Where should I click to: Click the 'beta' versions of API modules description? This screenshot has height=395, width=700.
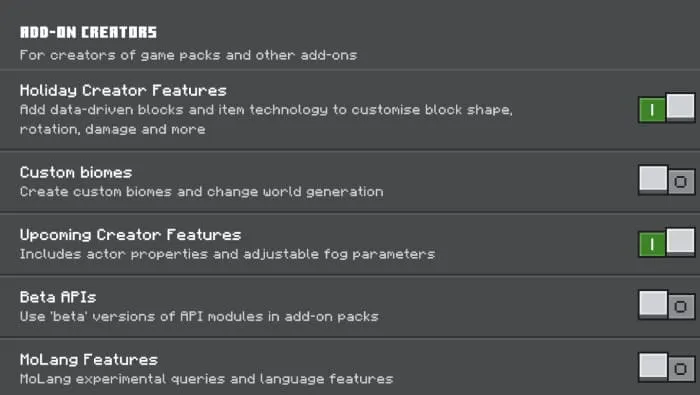(199, 317)
